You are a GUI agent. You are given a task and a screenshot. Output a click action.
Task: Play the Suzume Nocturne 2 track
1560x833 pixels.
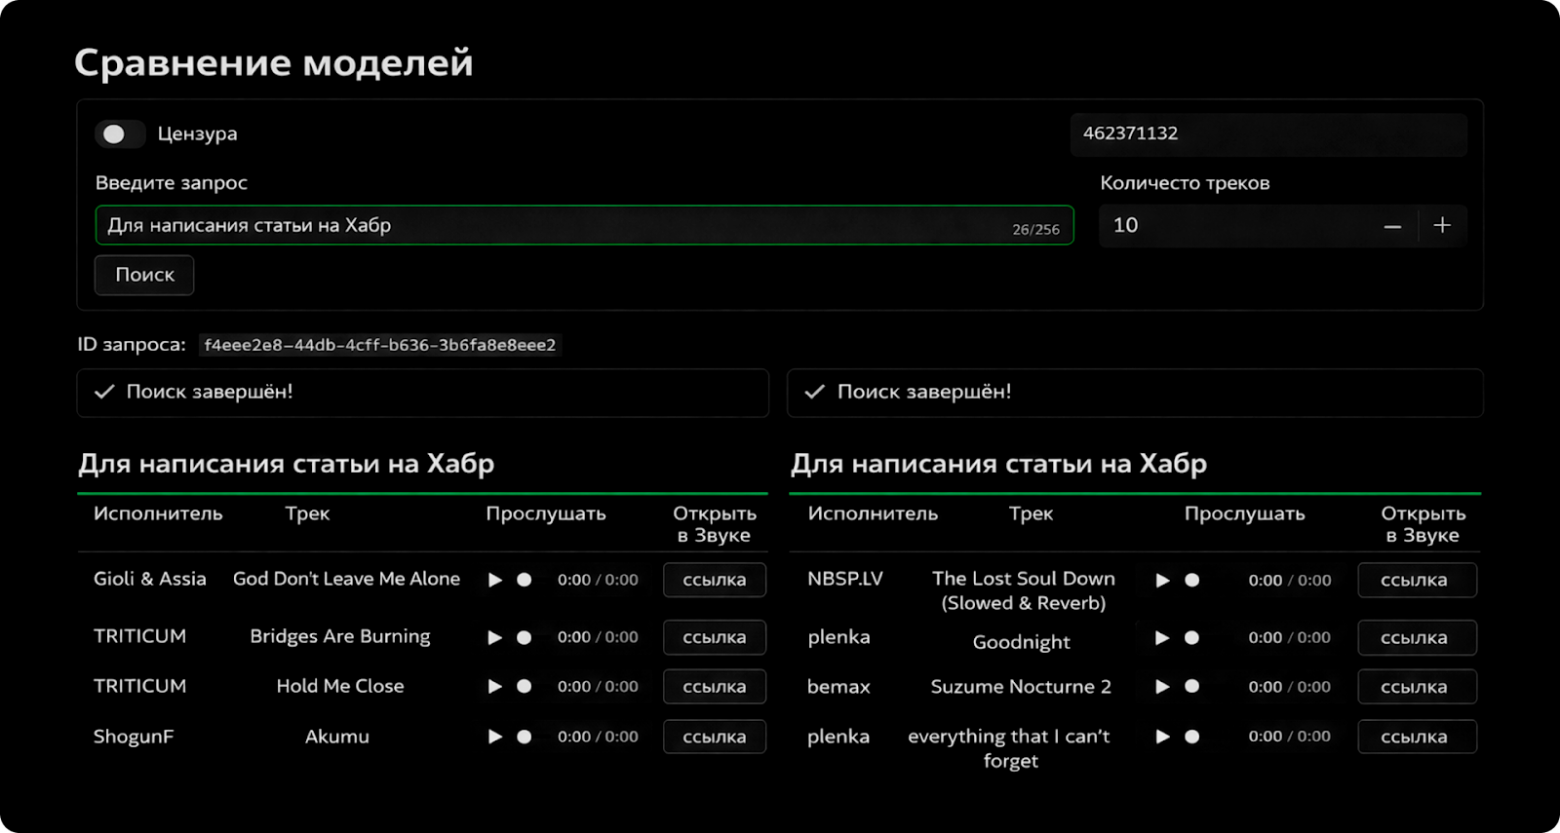(x=1162, y=687)
